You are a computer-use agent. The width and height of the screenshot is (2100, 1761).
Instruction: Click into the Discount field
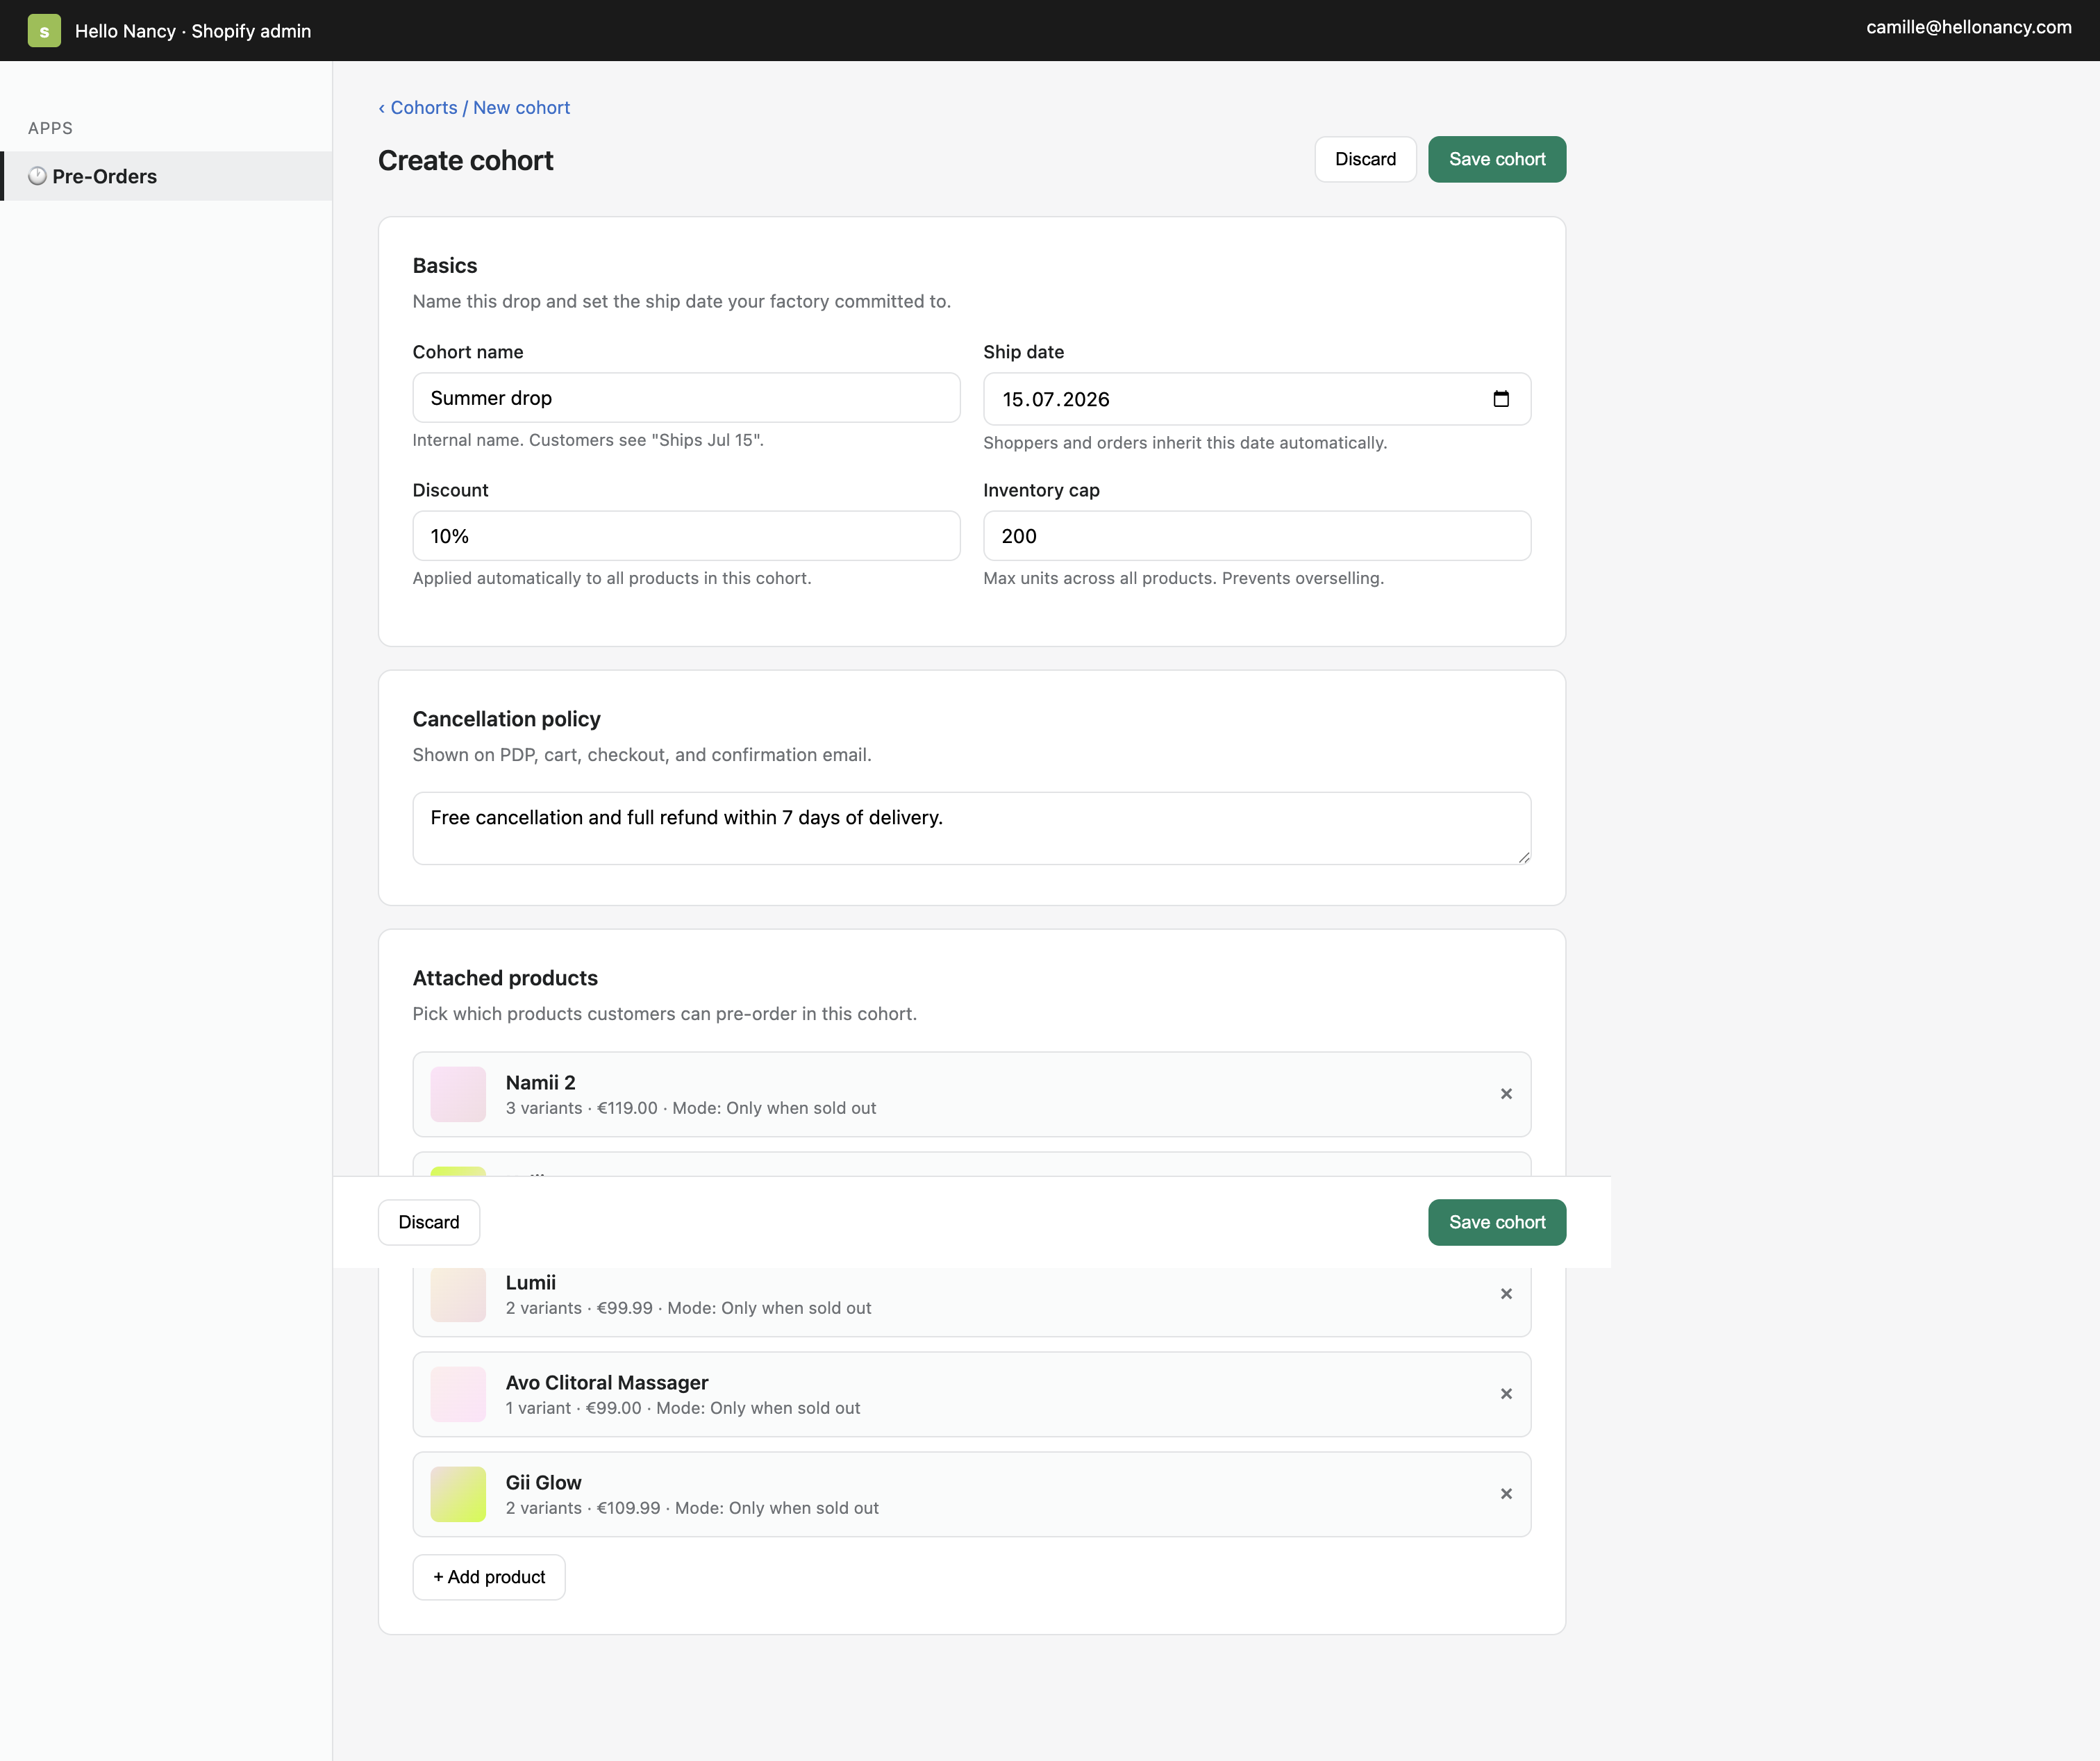(x=686, y=536)
